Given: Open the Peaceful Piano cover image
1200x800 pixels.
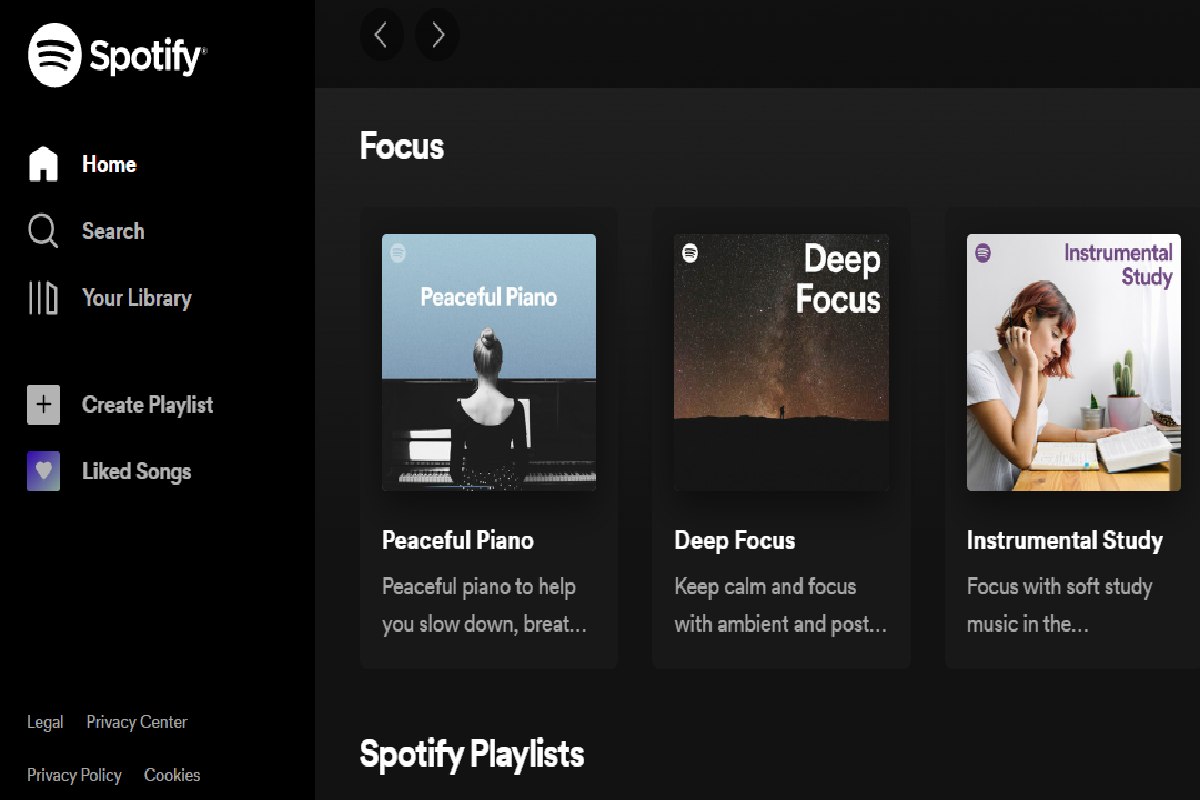Looking at the screenshot, I should 489,362.
